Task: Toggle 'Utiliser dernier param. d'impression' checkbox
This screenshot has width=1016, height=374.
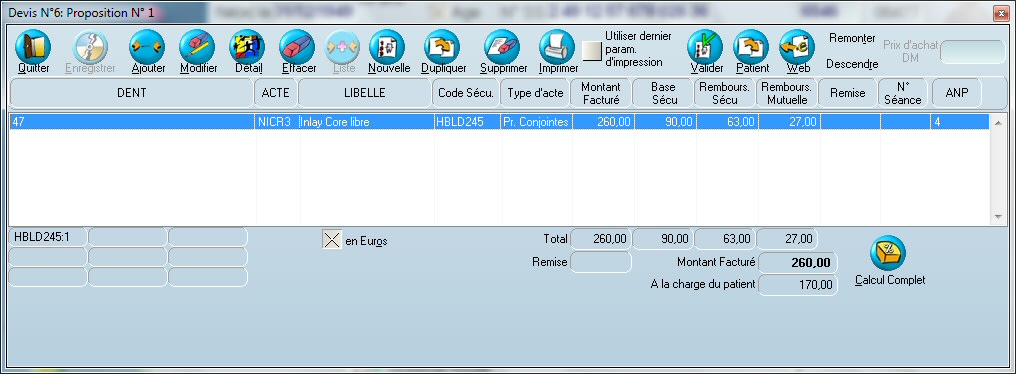Action: tap(592, 51)
